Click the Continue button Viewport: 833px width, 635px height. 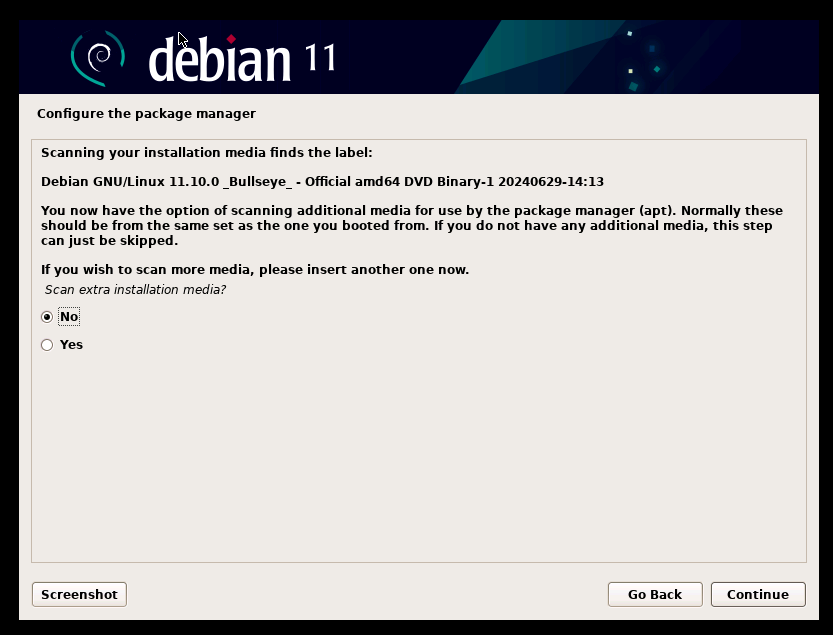click(758, 595)
